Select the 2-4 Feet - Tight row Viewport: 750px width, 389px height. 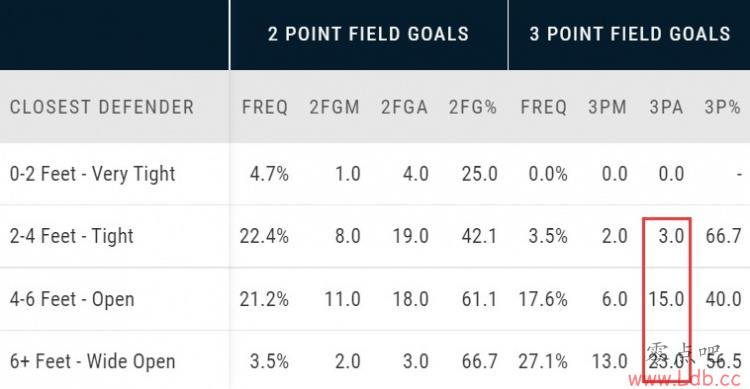point(375,236)
